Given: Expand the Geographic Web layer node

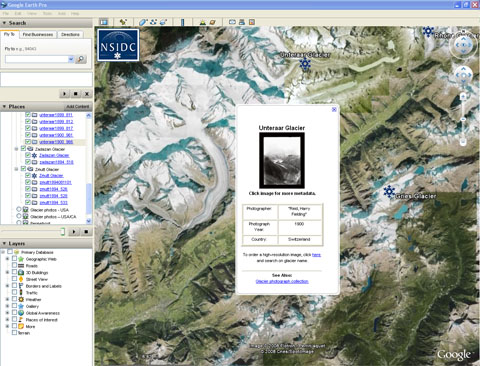Looking at the screenshot, I should coord(7,259).
